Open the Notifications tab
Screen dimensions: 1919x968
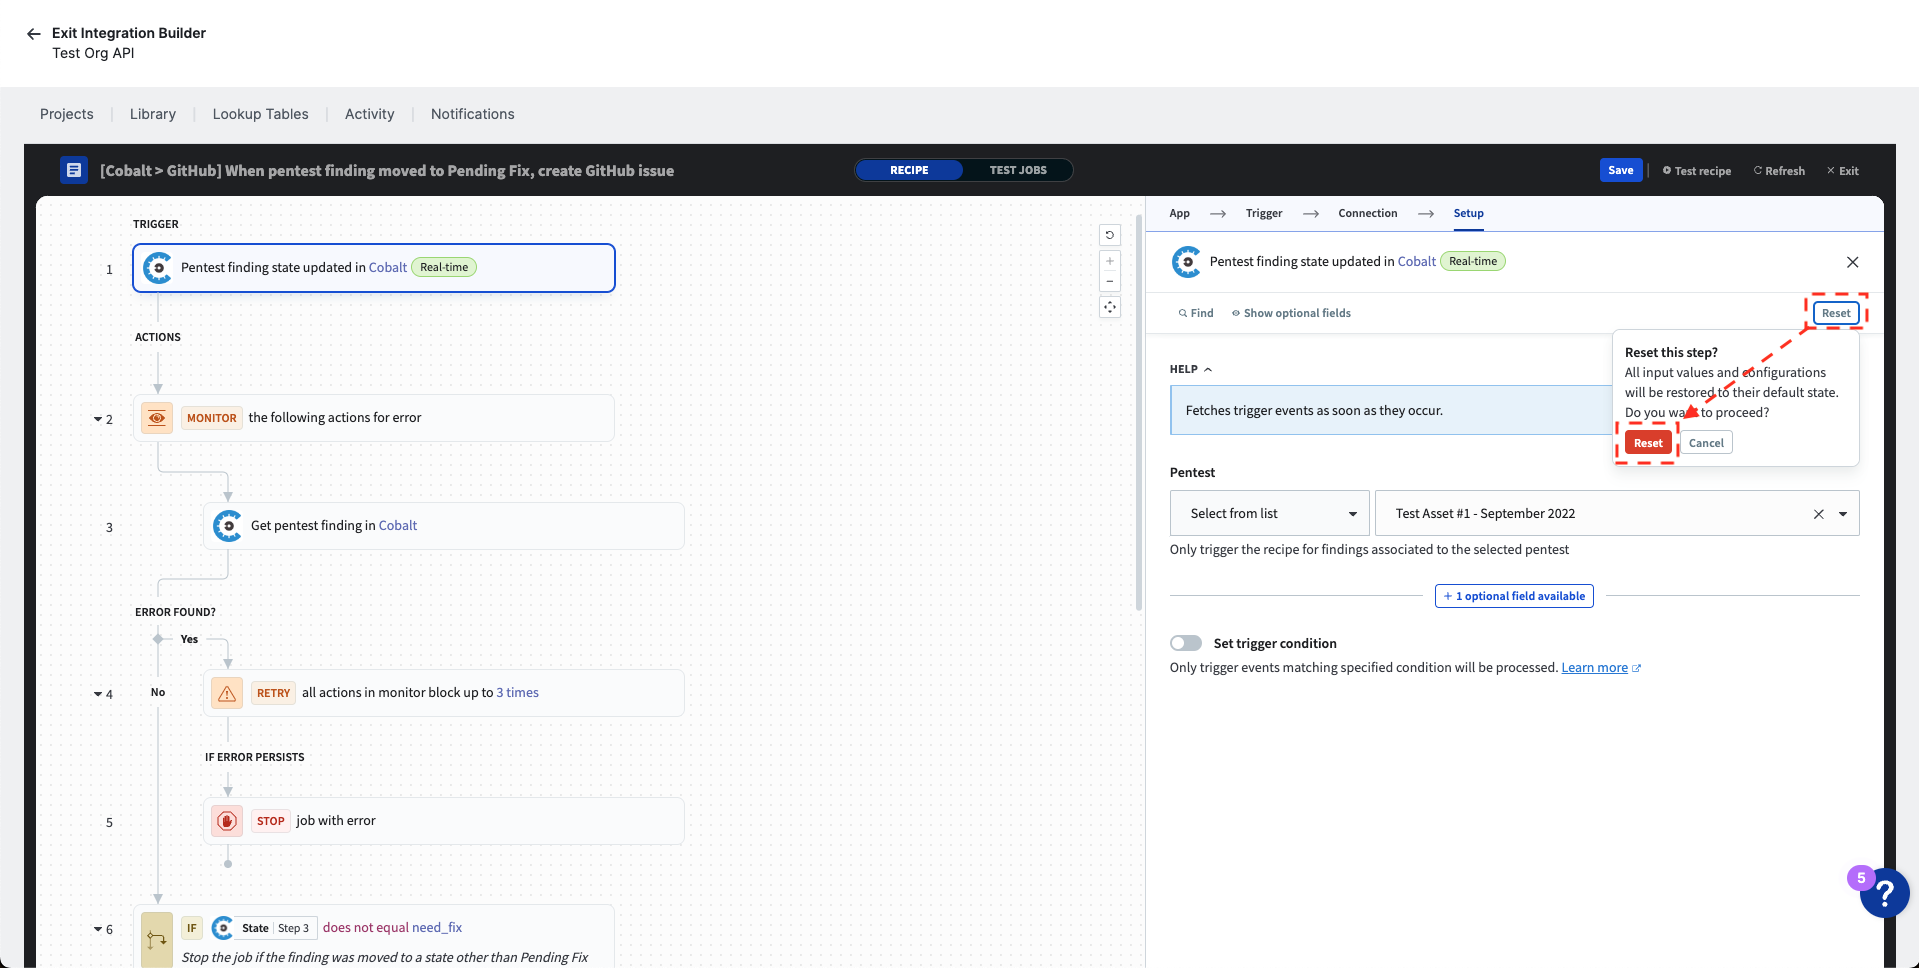click(473, 114)
